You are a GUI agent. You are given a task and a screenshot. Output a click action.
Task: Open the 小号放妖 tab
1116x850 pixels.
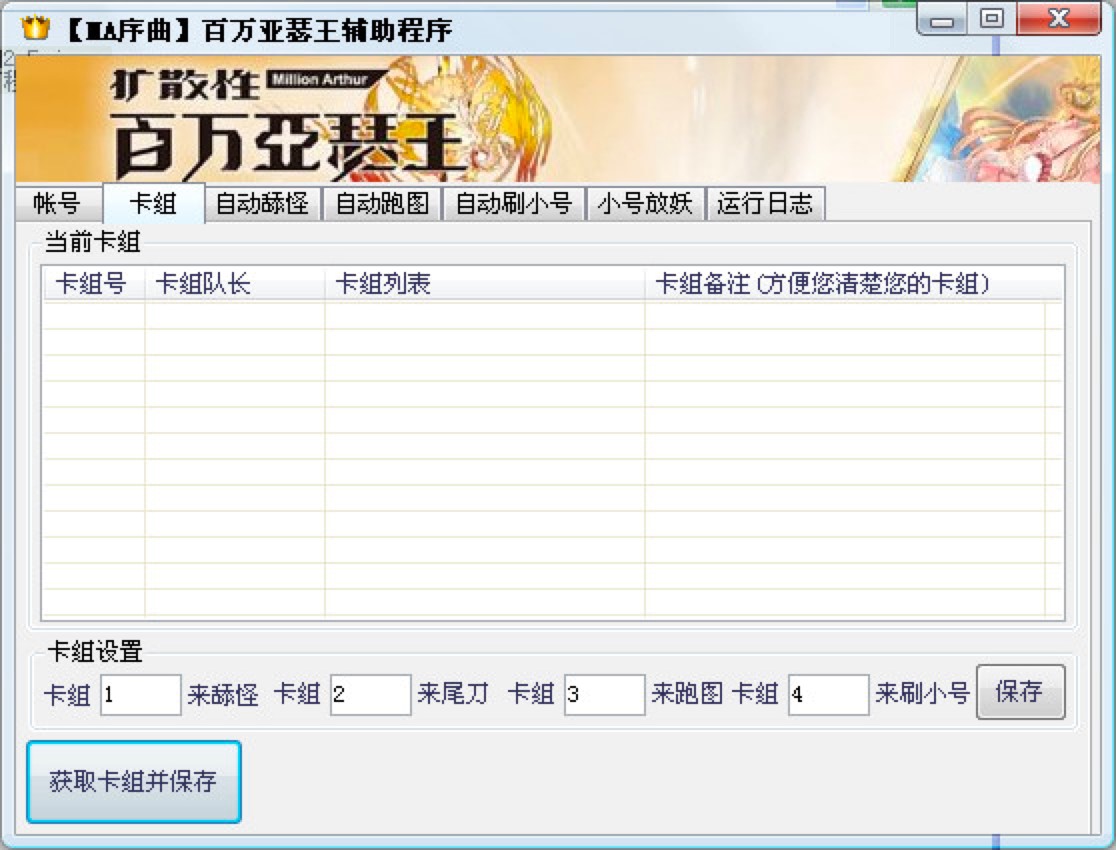(x=645, y=204)
